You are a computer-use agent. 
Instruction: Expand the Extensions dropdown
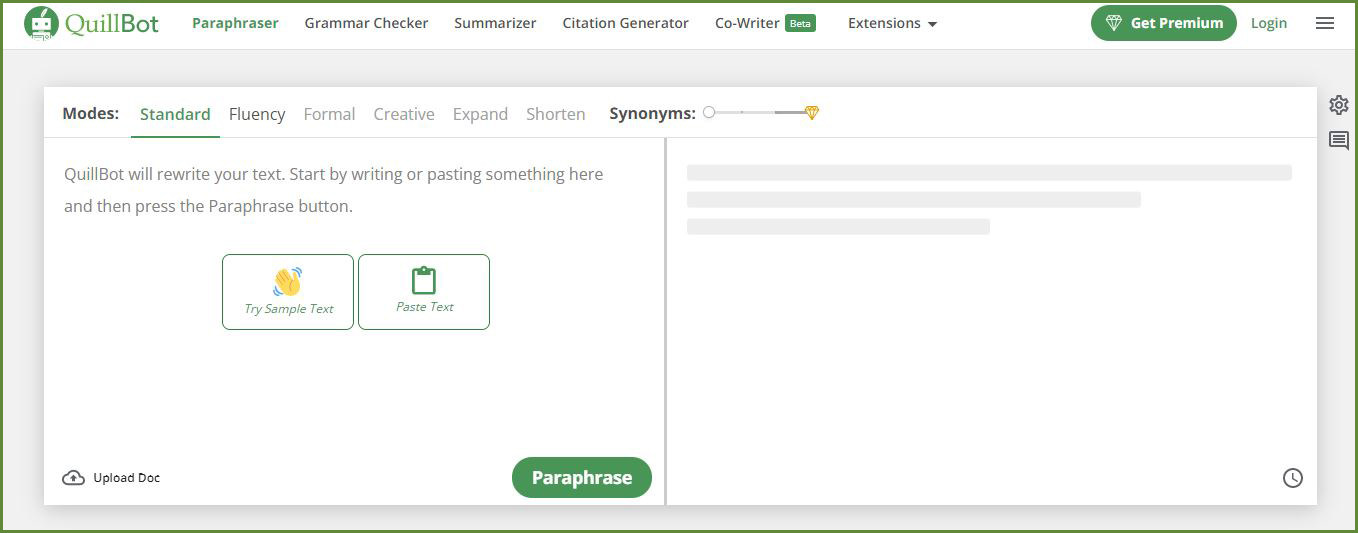[x=893, y=23]
